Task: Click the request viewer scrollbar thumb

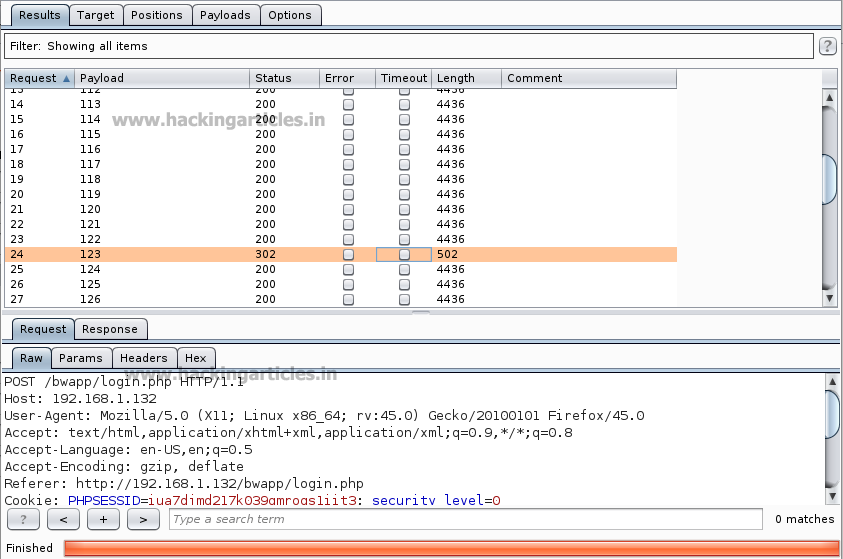Action: coord(832,414)
